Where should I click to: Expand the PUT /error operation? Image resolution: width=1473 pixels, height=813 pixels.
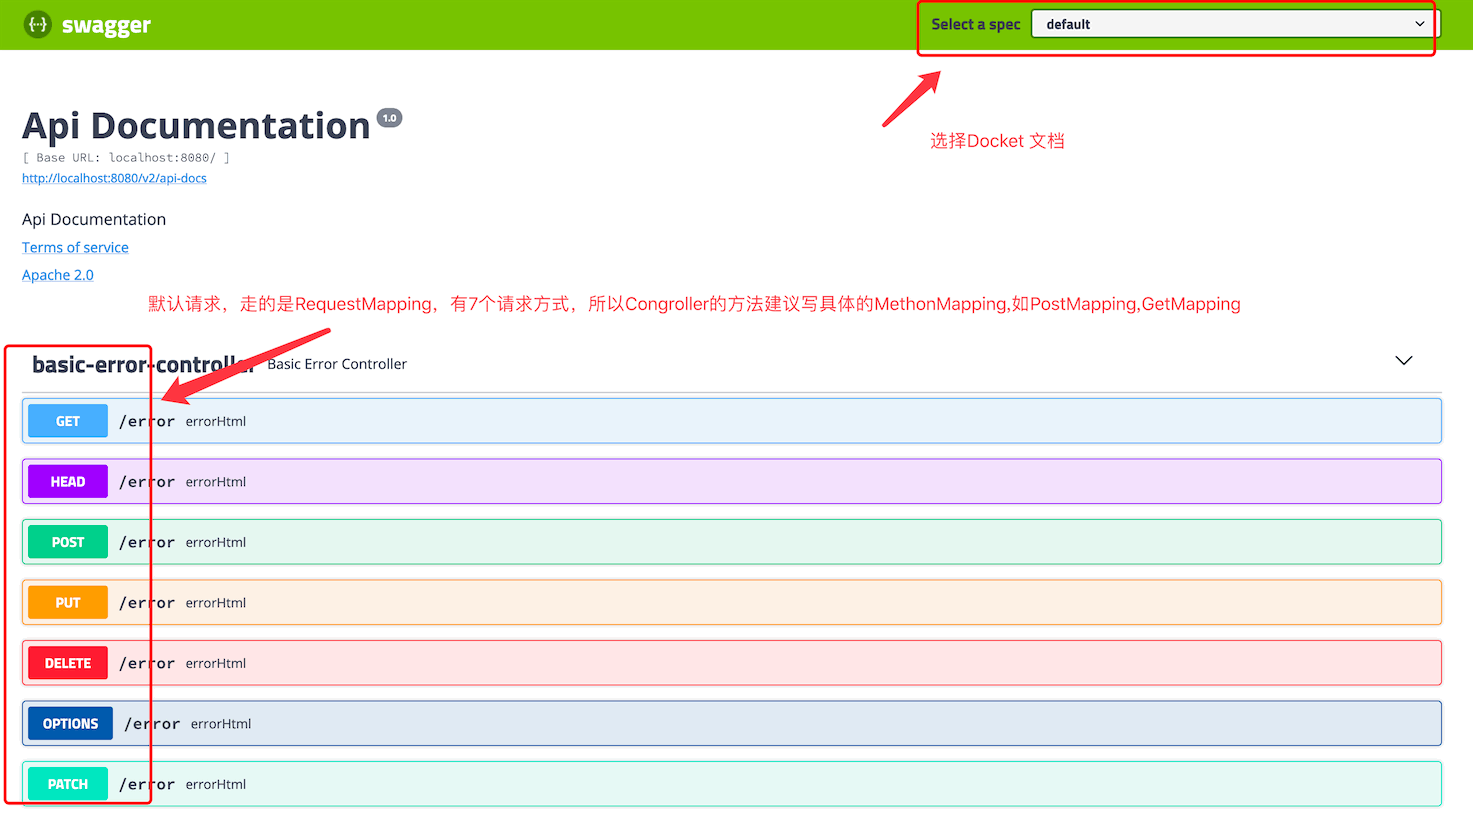[68, 603]
